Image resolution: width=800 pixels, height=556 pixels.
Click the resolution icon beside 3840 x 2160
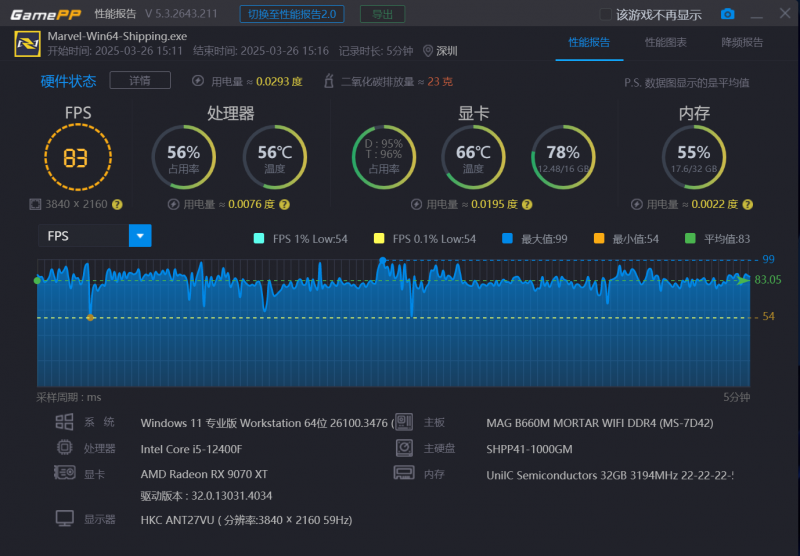[x=35, y=205]
